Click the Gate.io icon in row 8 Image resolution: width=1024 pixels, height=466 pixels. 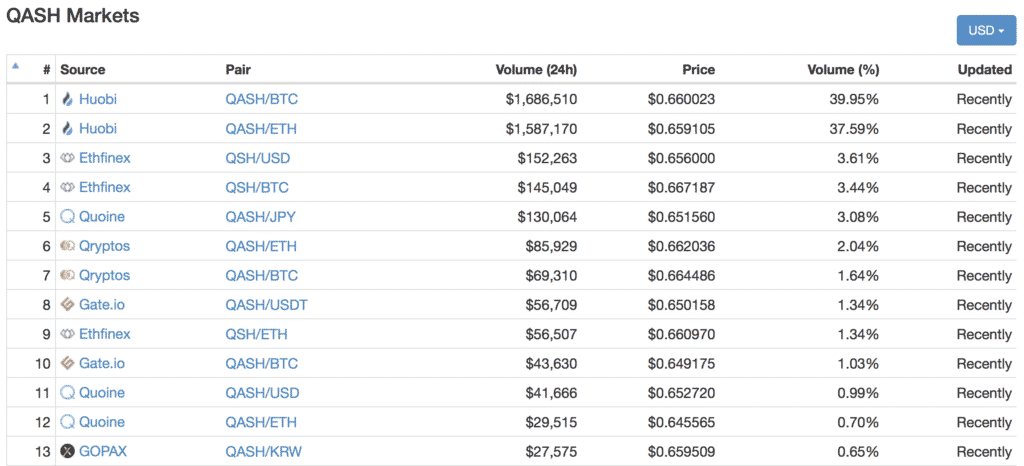67,305
